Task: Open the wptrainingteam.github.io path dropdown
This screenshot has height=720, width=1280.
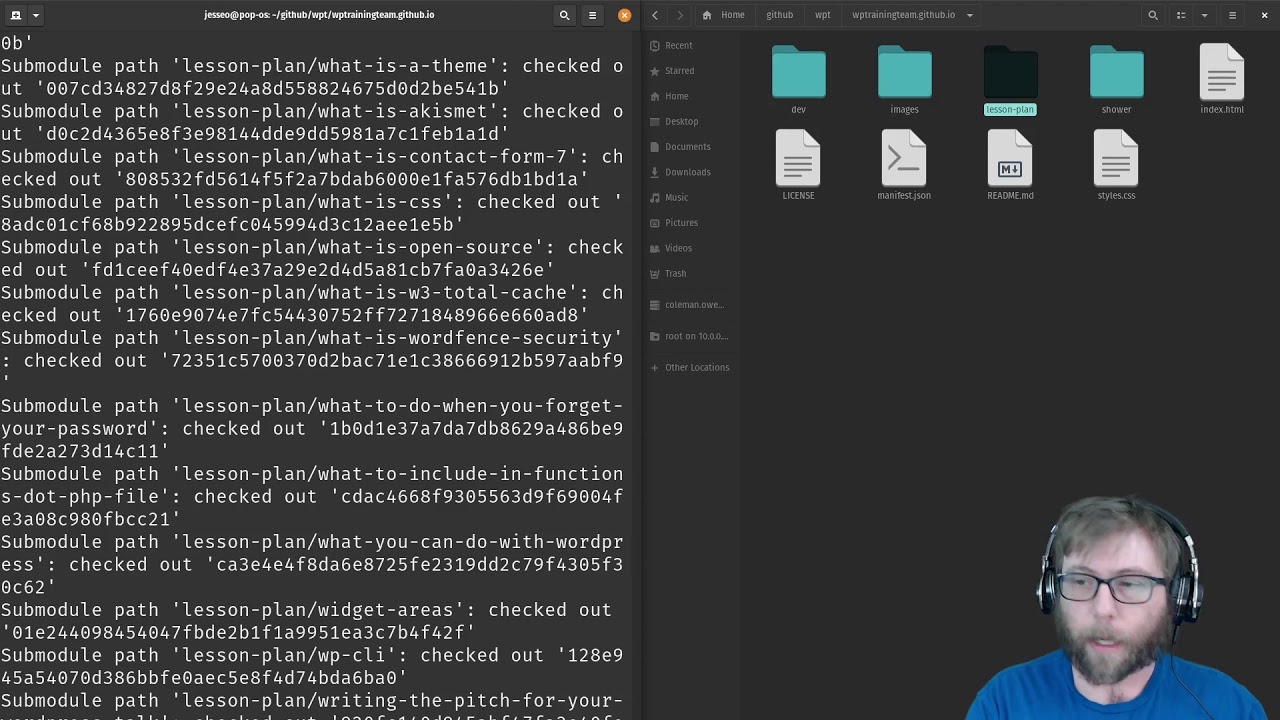Action: pyautogui.click(x=969, y=15)
